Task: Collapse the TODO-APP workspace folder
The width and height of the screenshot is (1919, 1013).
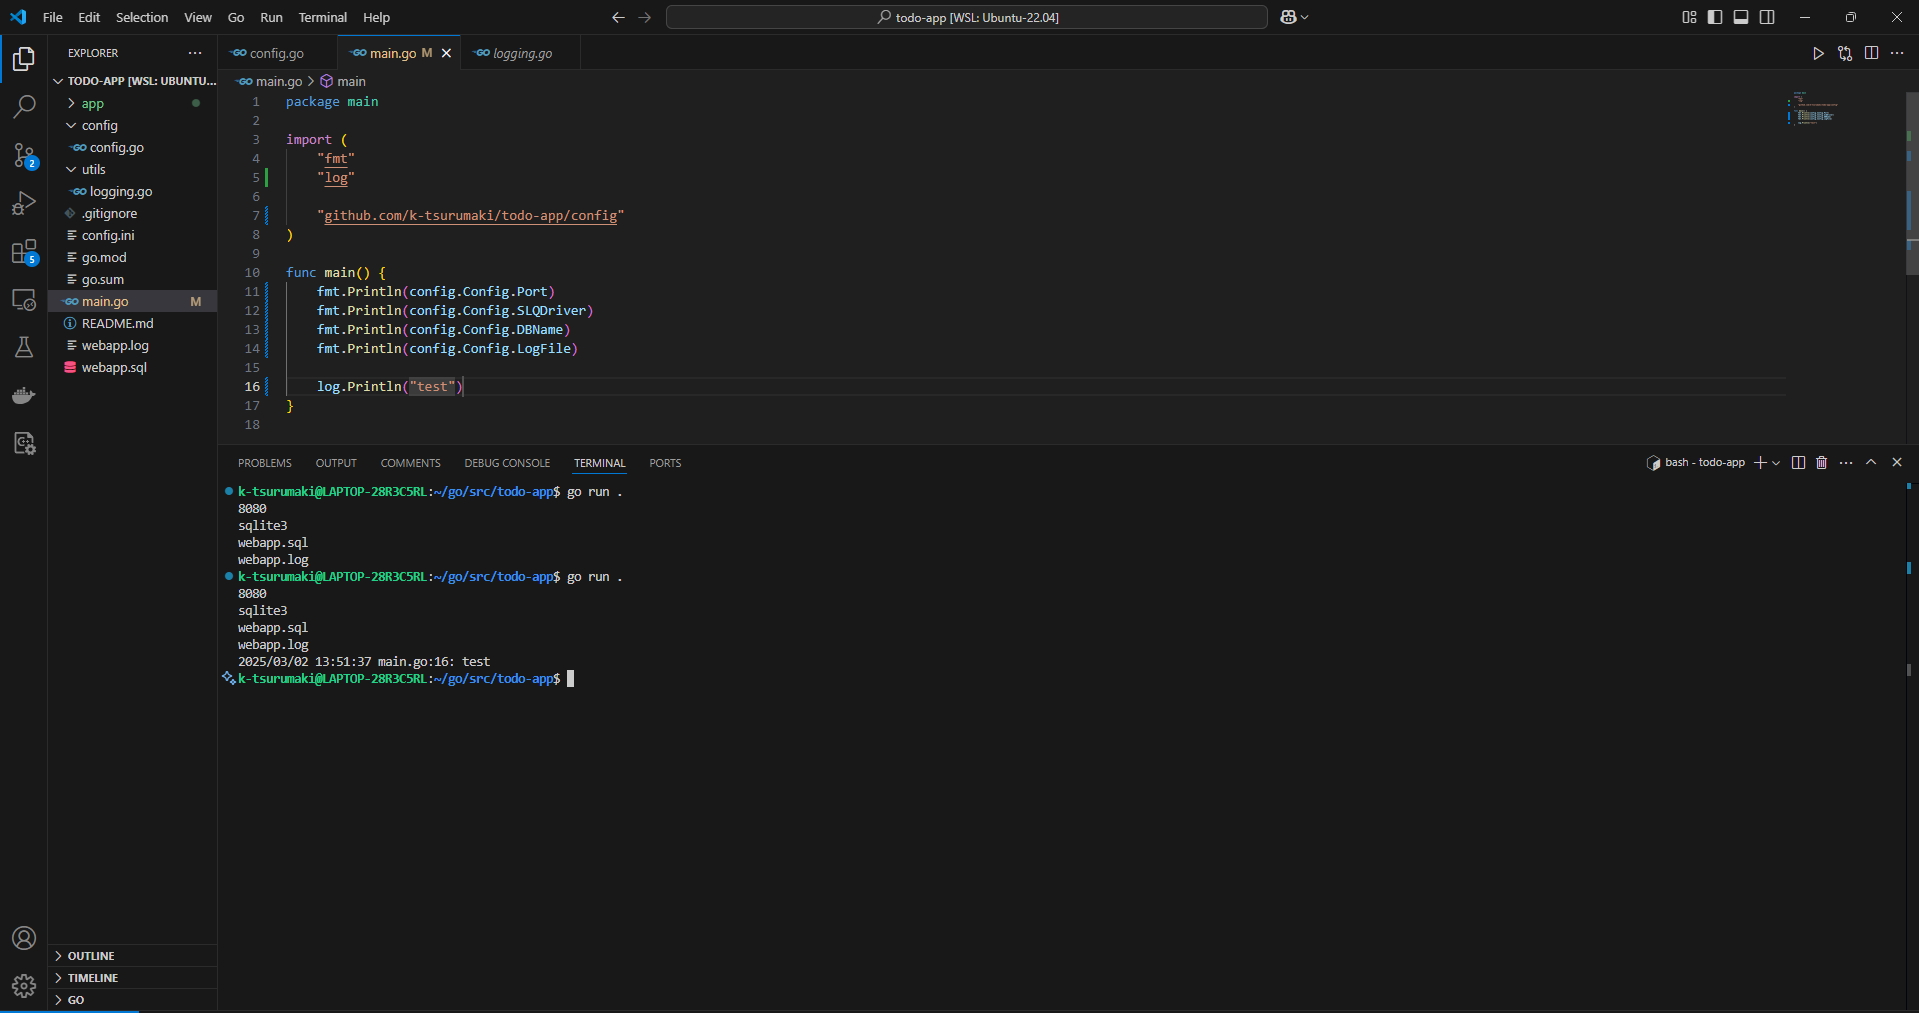Action: [x=58, y=81]
